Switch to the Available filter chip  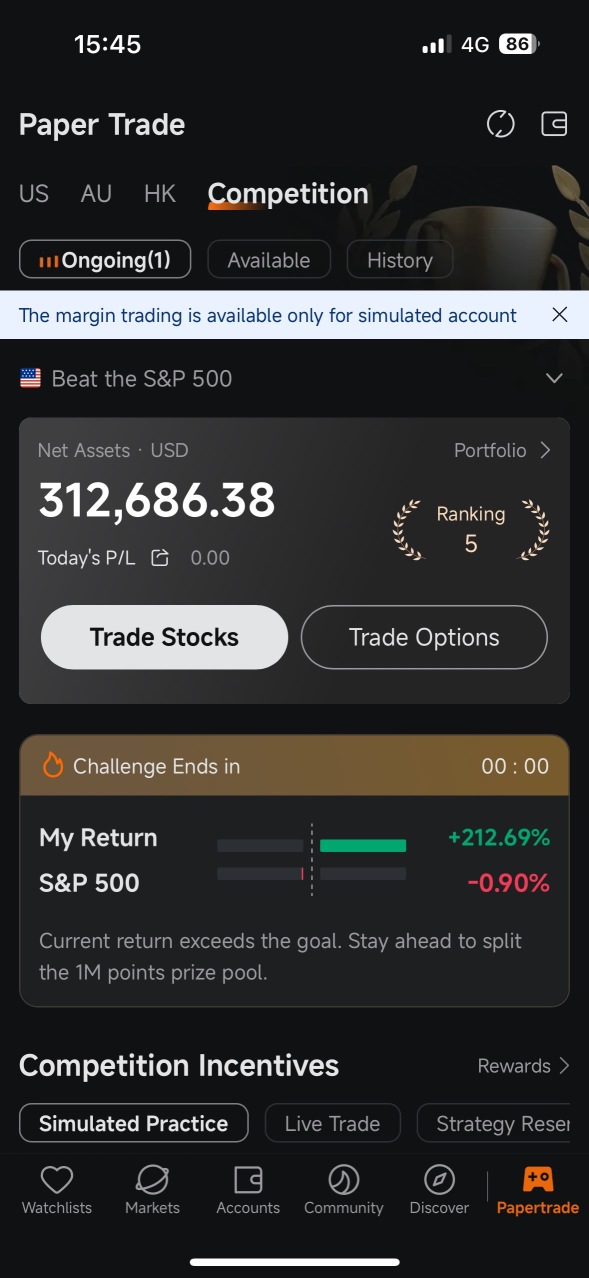pos(269,260)
